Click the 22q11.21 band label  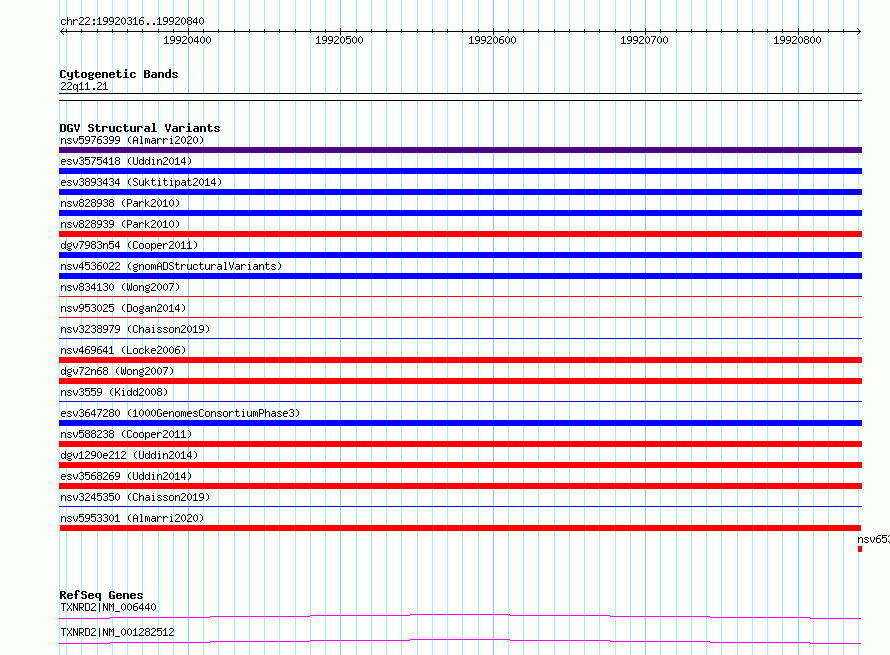(84, 86)
